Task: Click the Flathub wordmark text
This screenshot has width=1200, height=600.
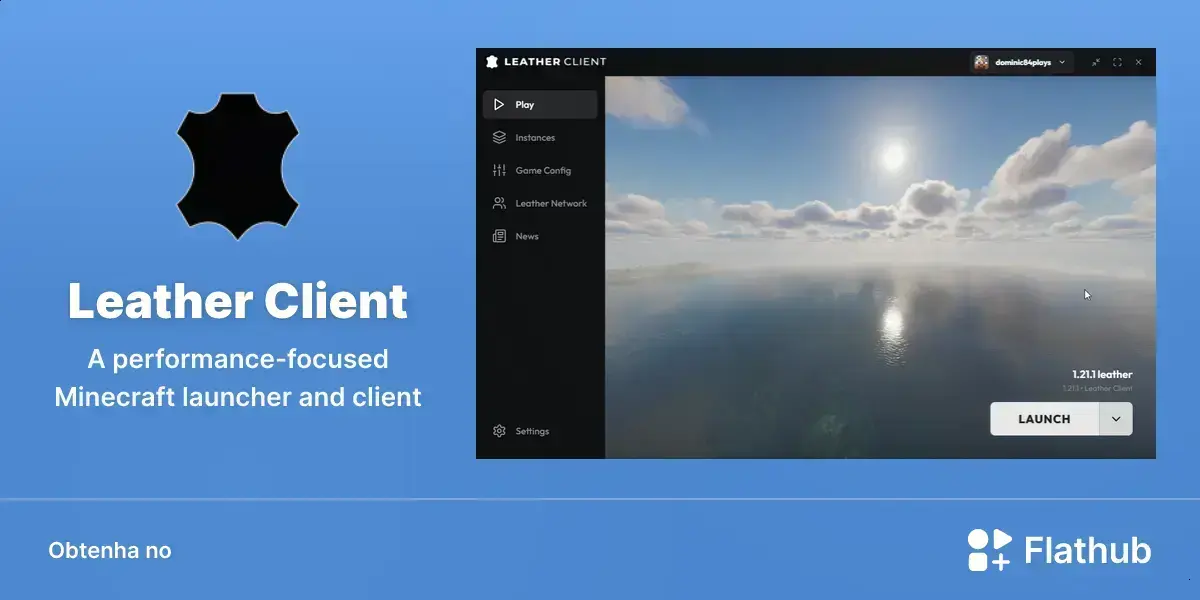Action: pos(1088,551)
